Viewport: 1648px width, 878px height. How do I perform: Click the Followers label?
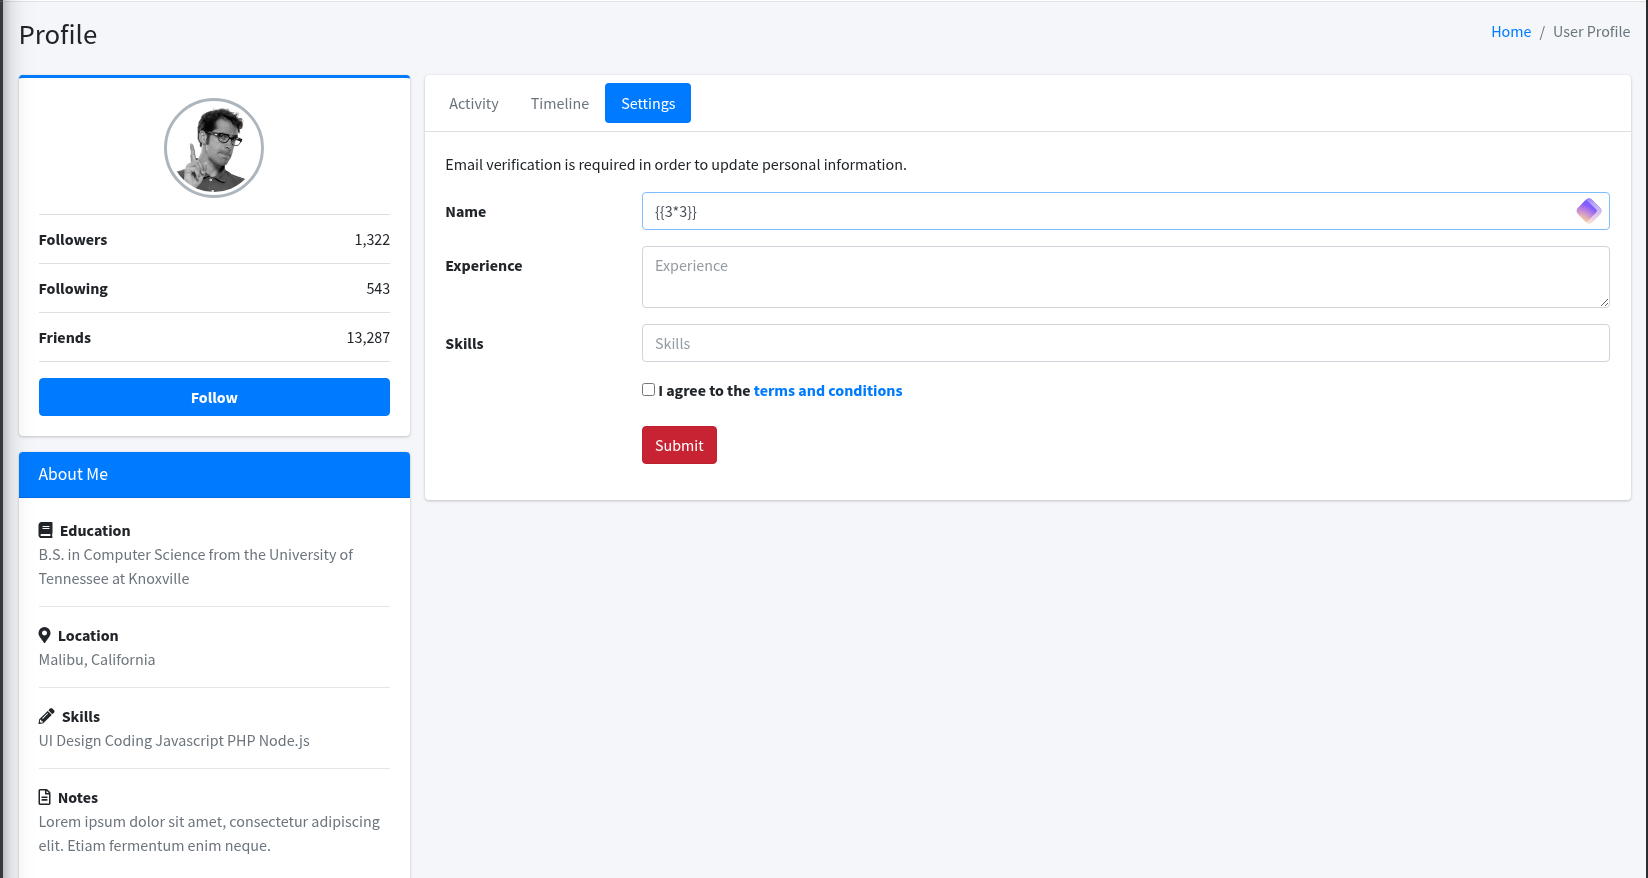tap(73, 239)
